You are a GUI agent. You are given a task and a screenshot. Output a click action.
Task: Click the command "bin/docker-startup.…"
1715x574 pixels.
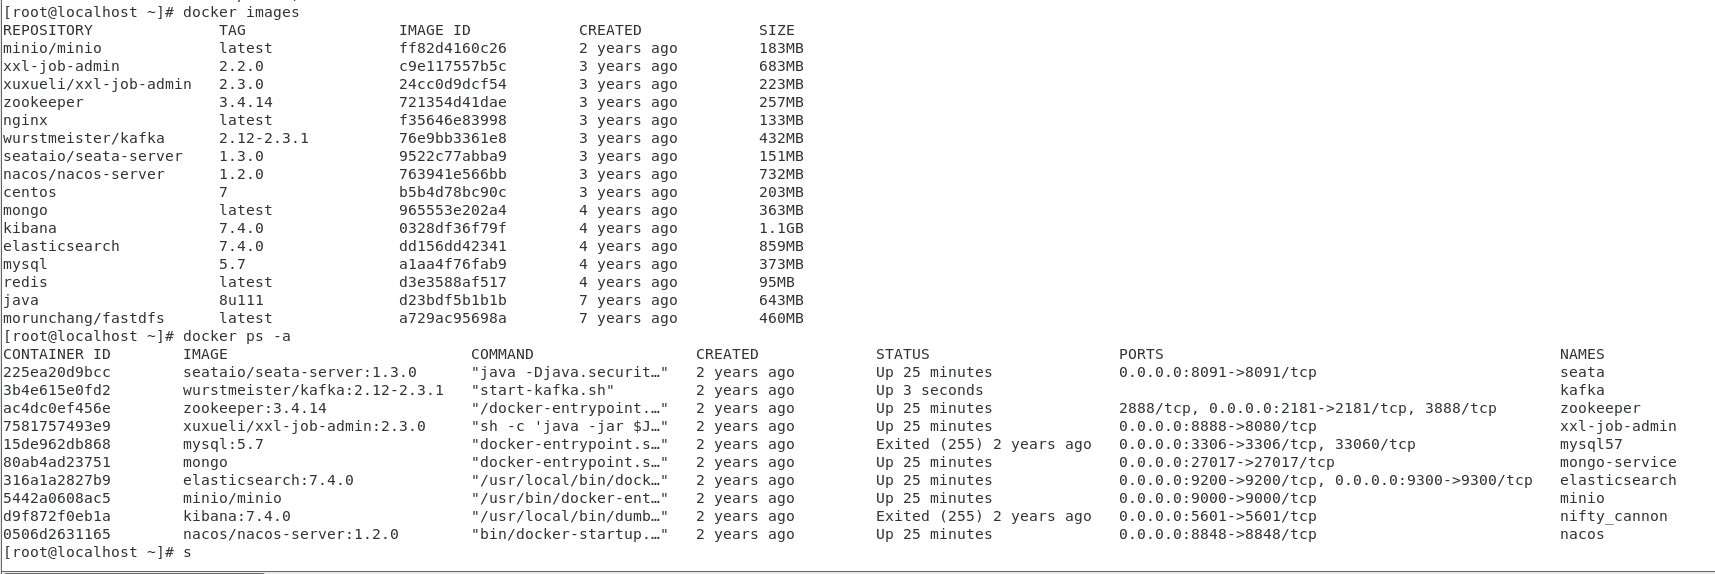570,534
